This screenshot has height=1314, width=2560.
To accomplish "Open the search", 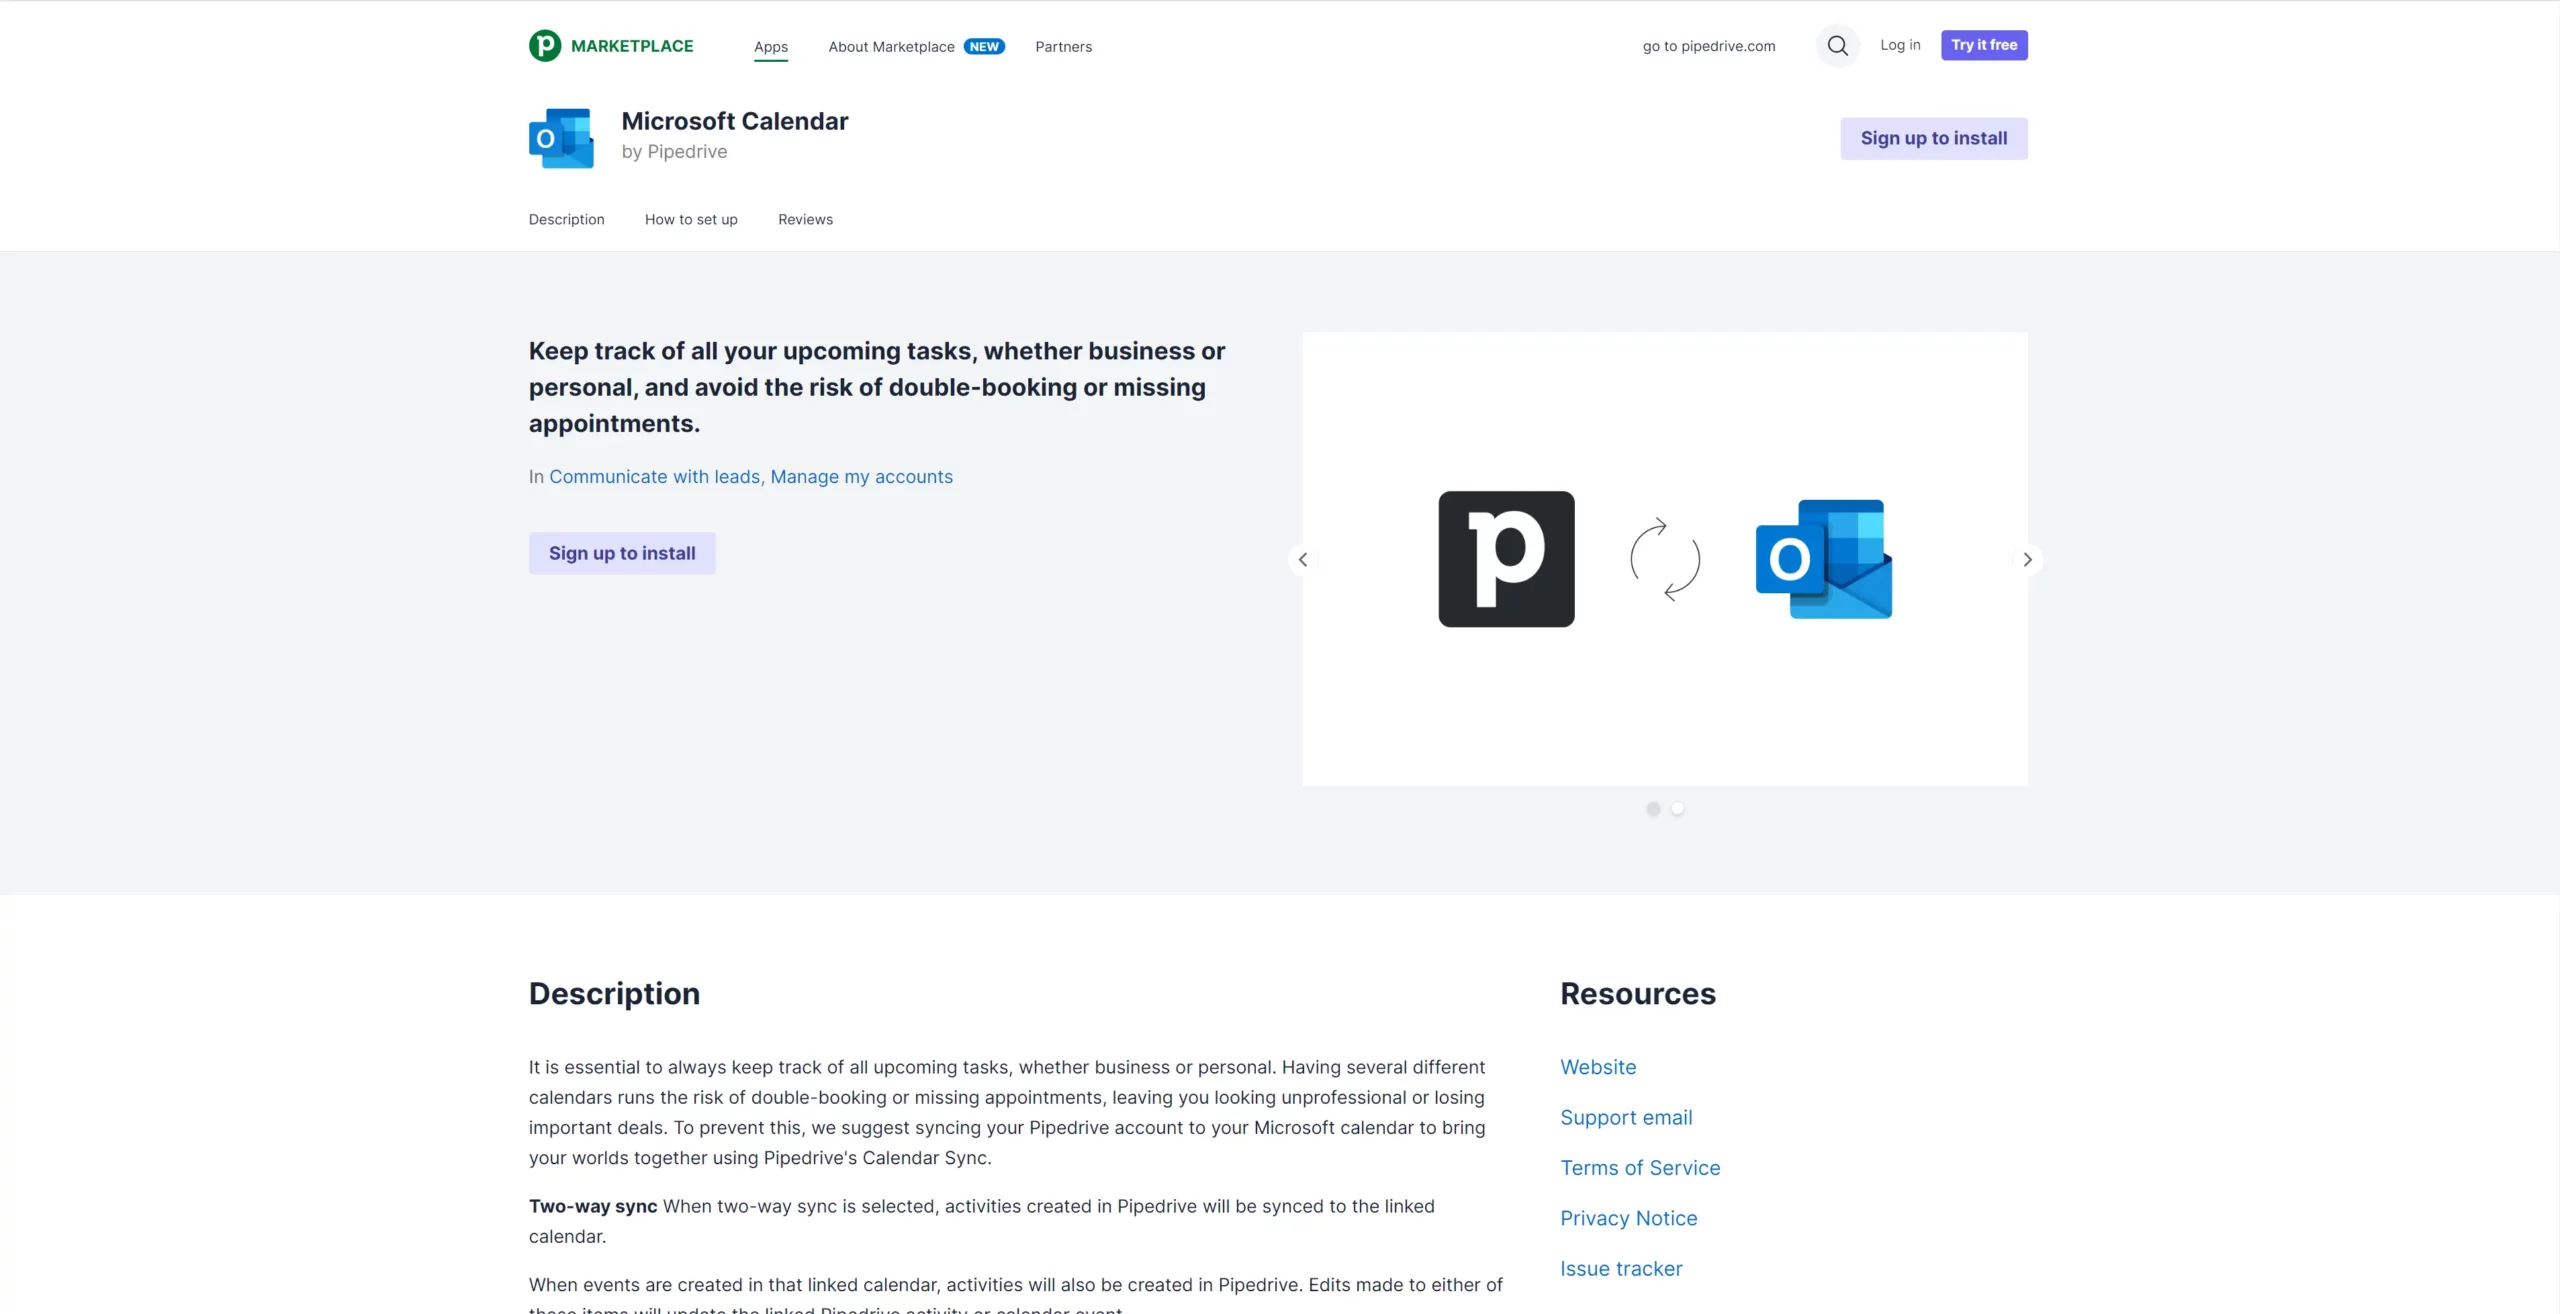I will pyautogui.click(x=1837, y=45).
